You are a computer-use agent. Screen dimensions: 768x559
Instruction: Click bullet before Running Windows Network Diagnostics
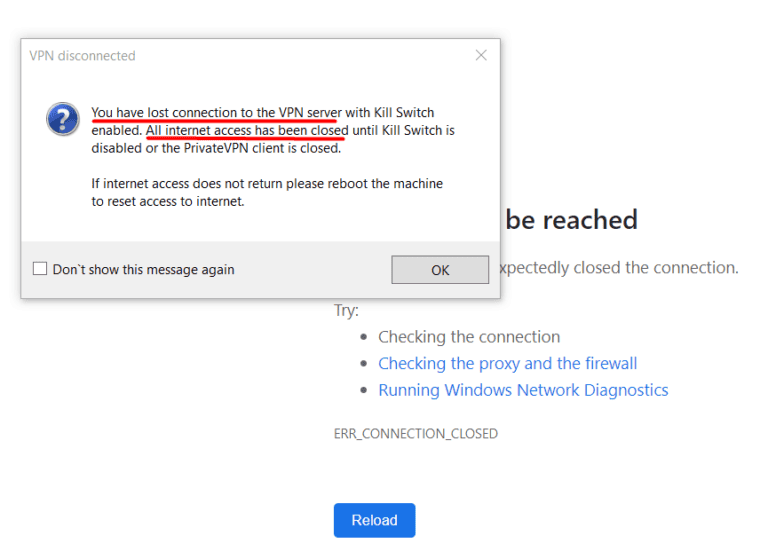click(364, 391)
